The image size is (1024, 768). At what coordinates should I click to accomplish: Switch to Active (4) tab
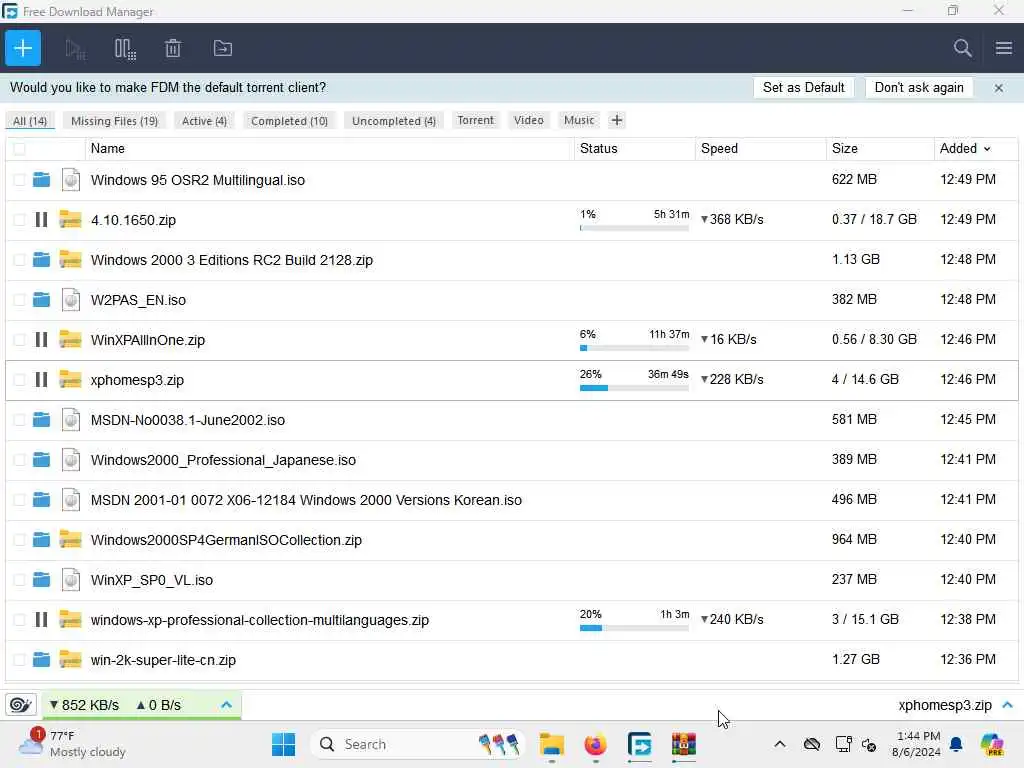point(204,121)
